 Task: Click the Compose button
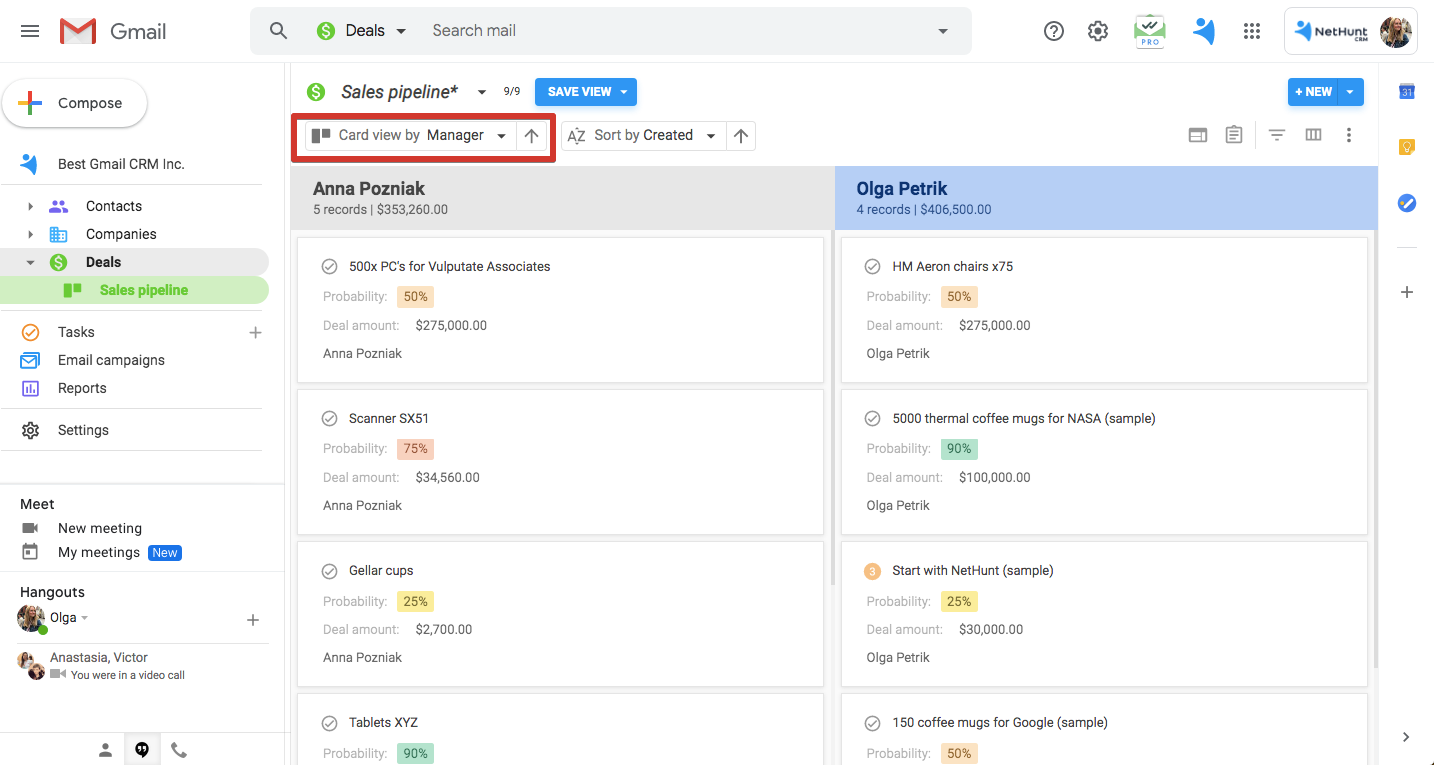[x=75, y=103]
